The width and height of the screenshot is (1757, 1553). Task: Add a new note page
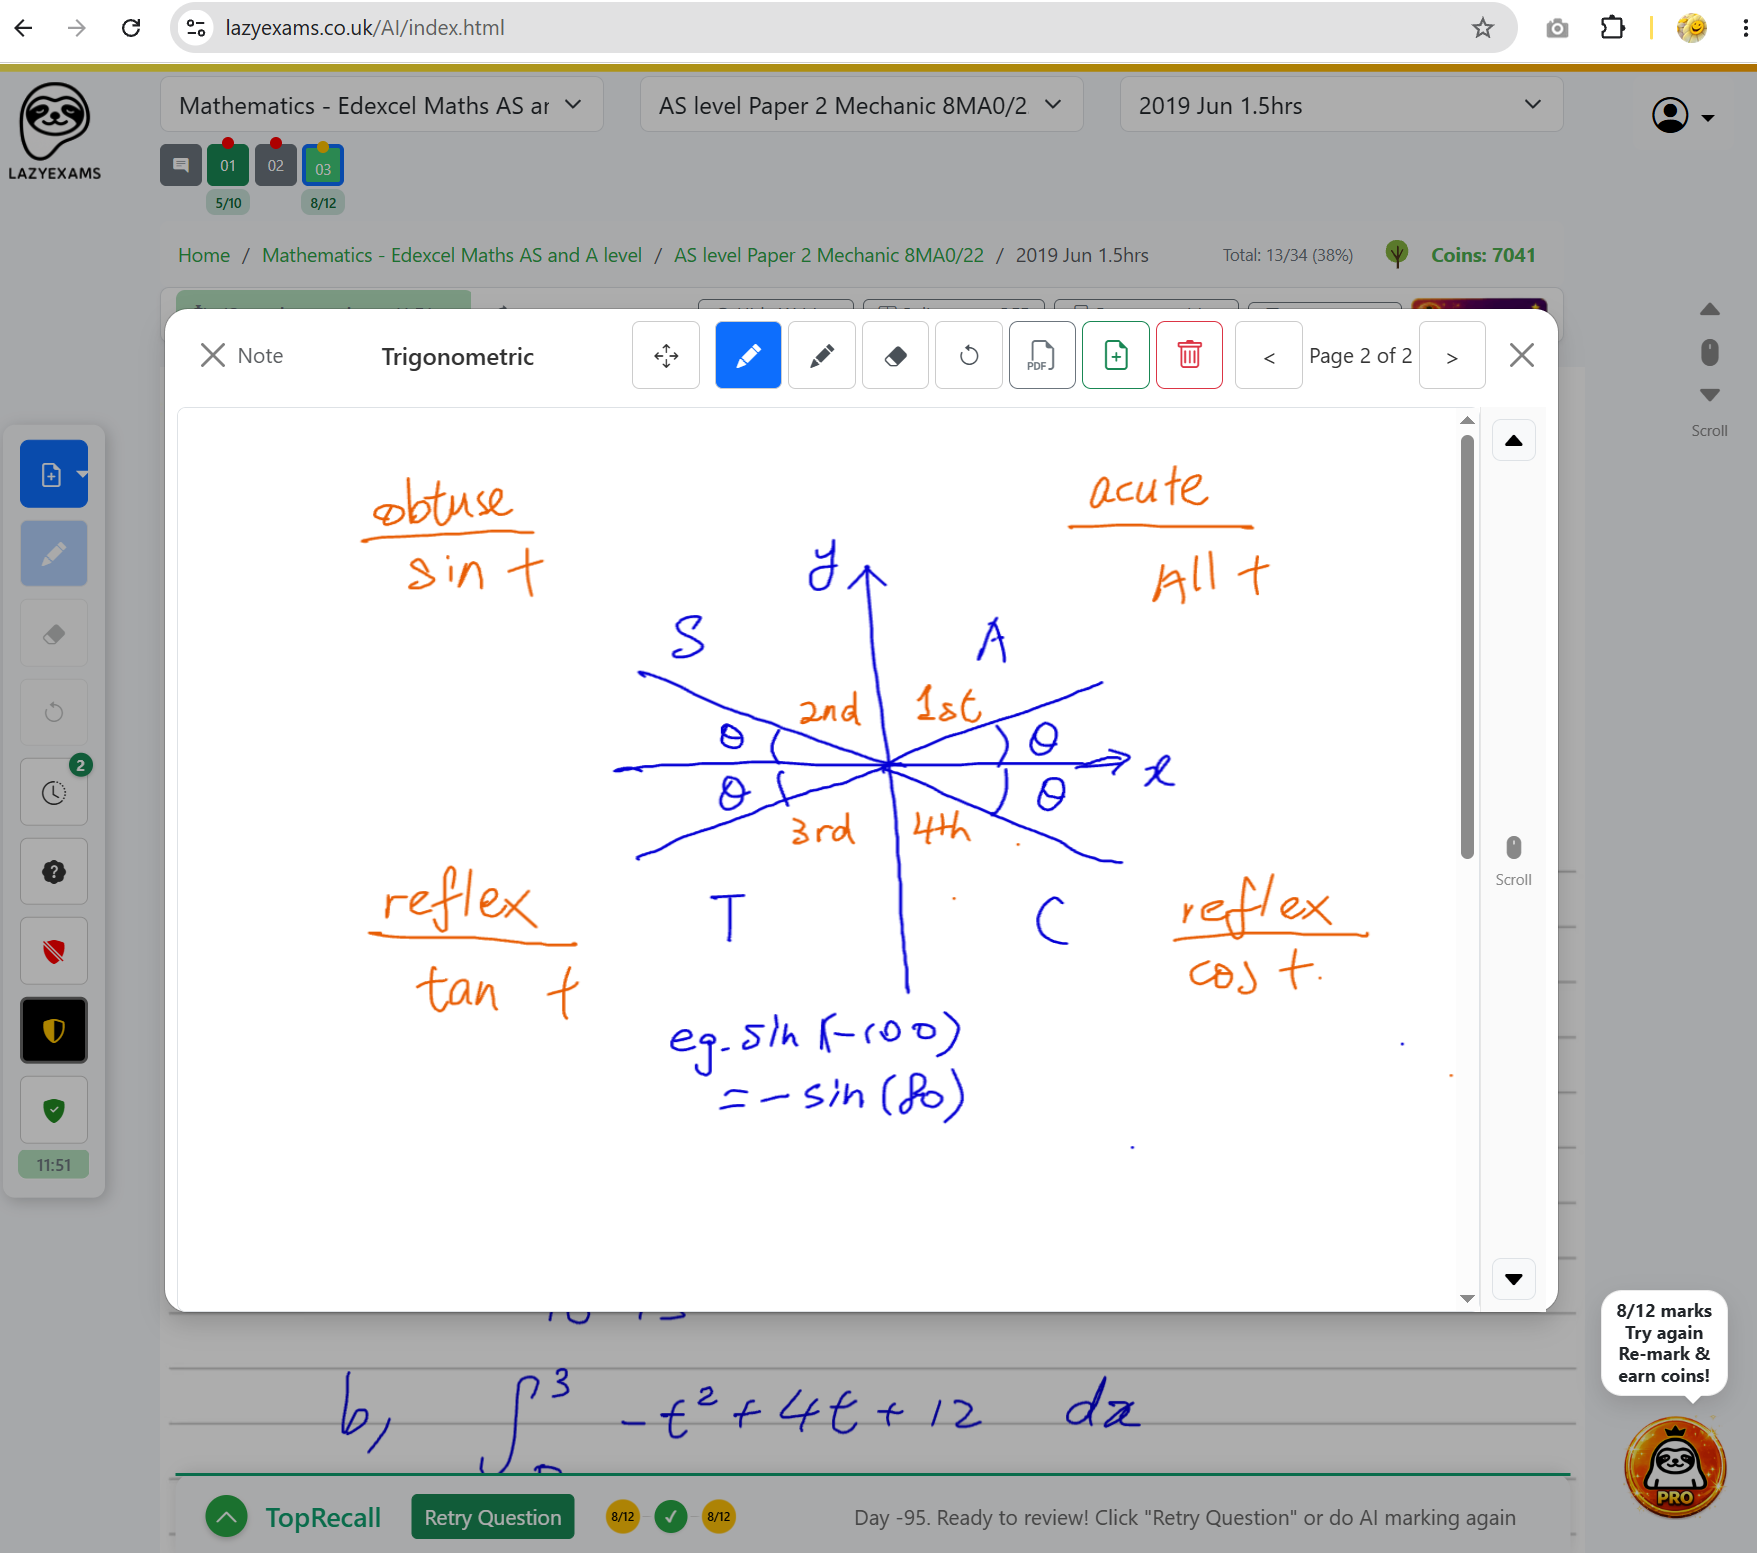coord(1116,355)
